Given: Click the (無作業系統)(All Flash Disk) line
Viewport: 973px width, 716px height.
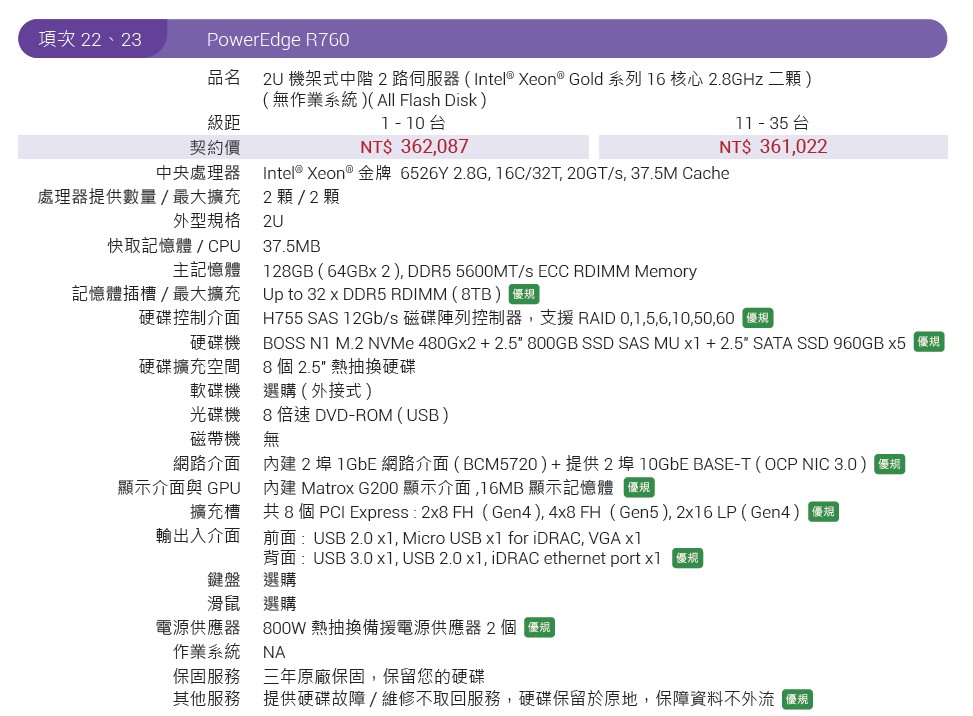Looking at the screenshot, I should click(374, 100).
